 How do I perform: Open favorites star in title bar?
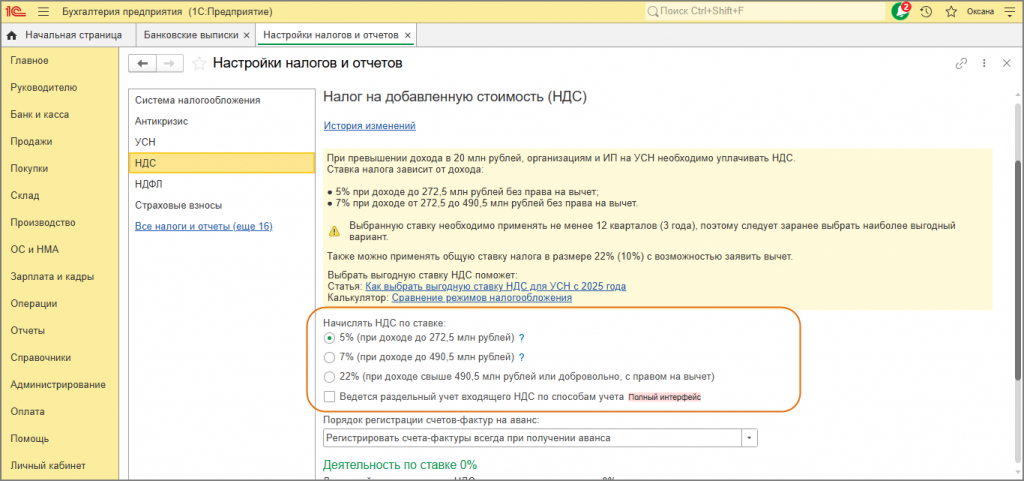pos(951,12)
